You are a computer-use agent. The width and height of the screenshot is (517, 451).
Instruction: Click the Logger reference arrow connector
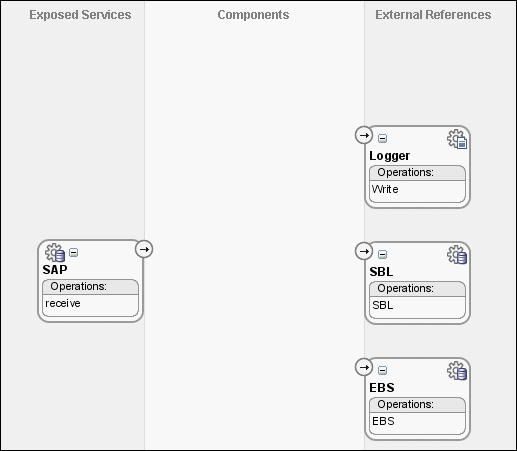point(364,135)
